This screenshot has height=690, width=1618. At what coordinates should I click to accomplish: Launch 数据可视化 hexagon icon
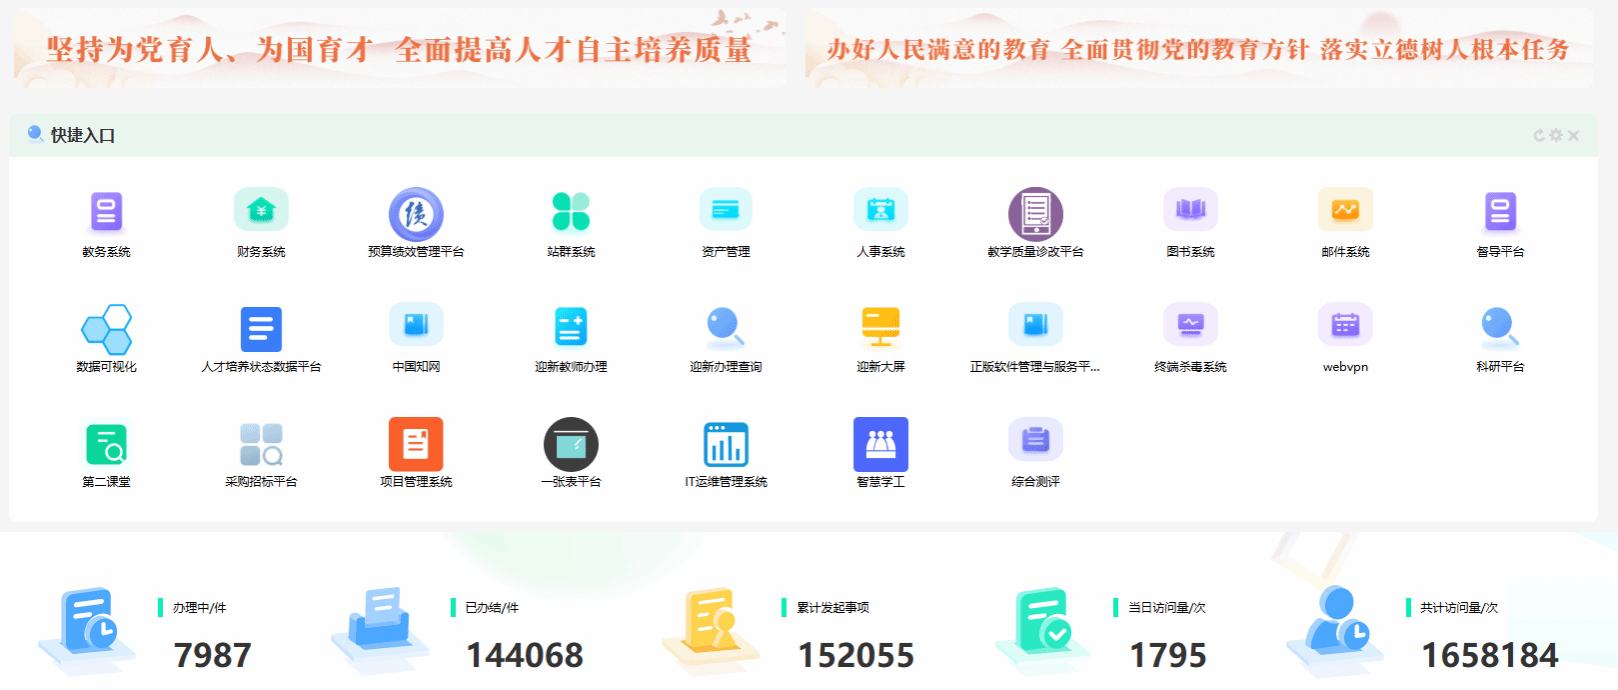click(x=106, y=329)
